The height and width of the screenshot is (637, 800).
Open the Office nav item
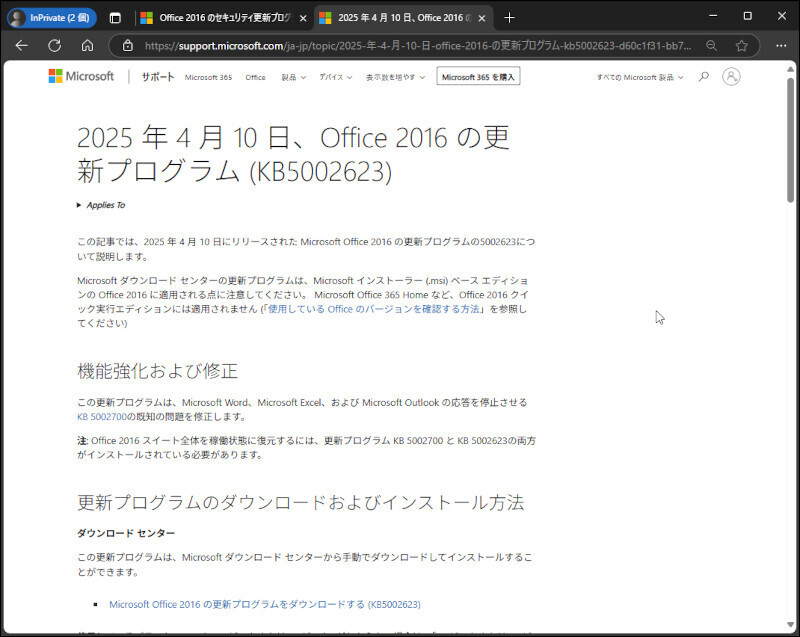click(255, 78)
